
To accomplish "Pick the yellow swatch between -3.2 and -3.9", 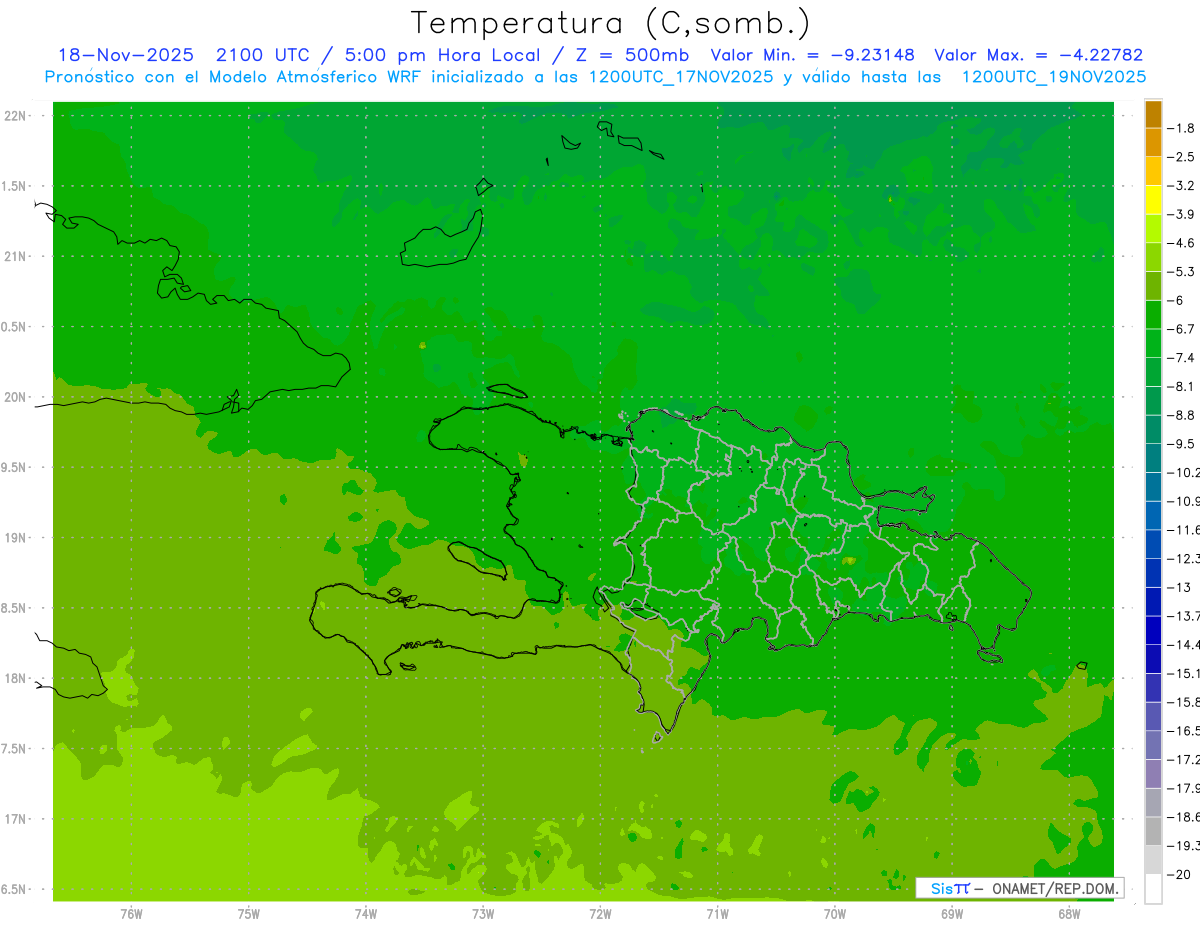I will tap(1153, 200).
